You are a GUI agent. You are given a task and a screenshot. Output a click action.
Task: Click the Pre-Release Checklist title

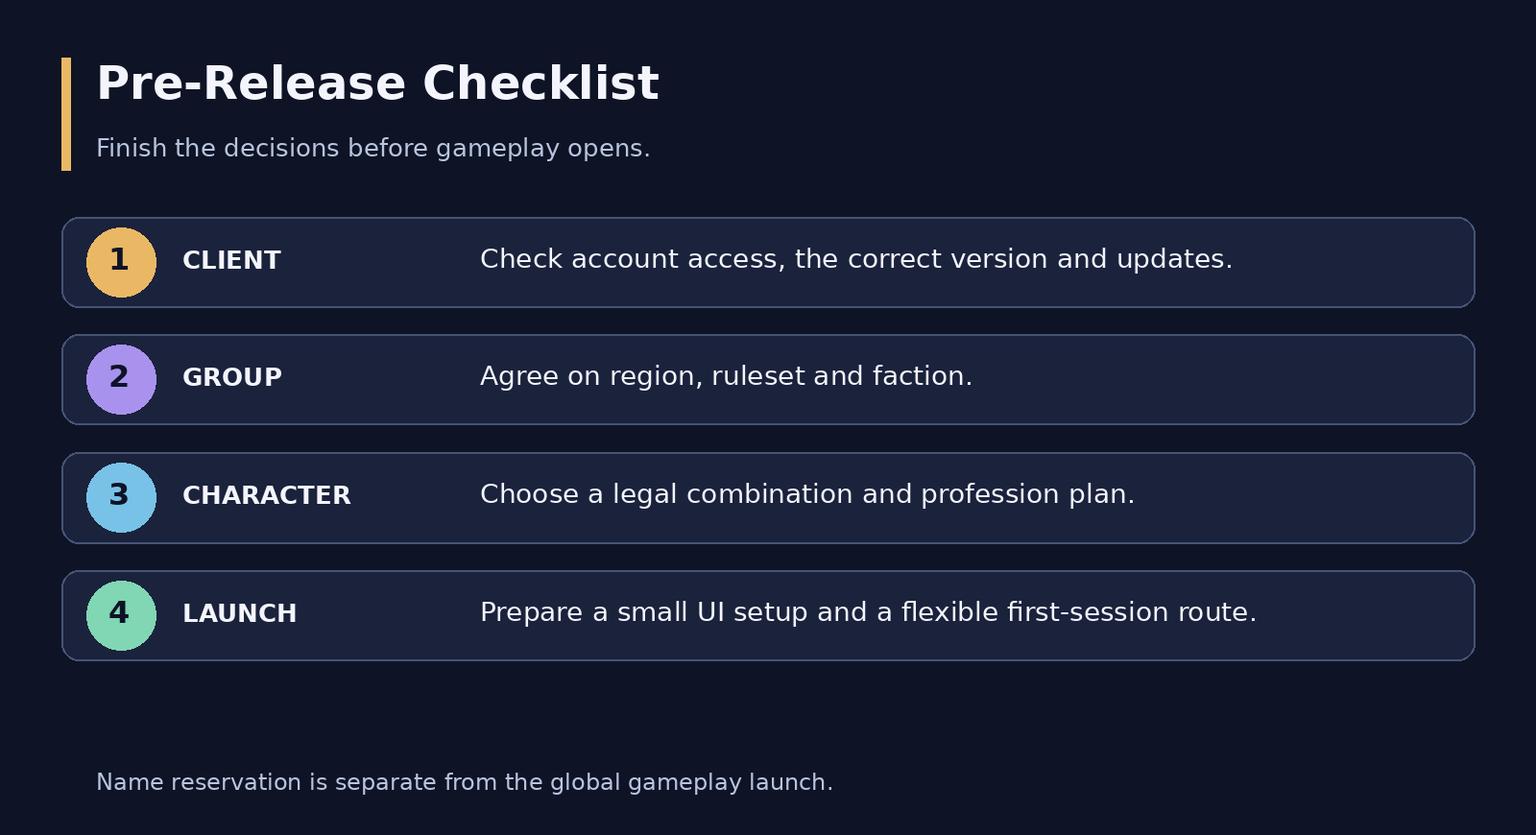pyautogui.click(x=377, y=84)
